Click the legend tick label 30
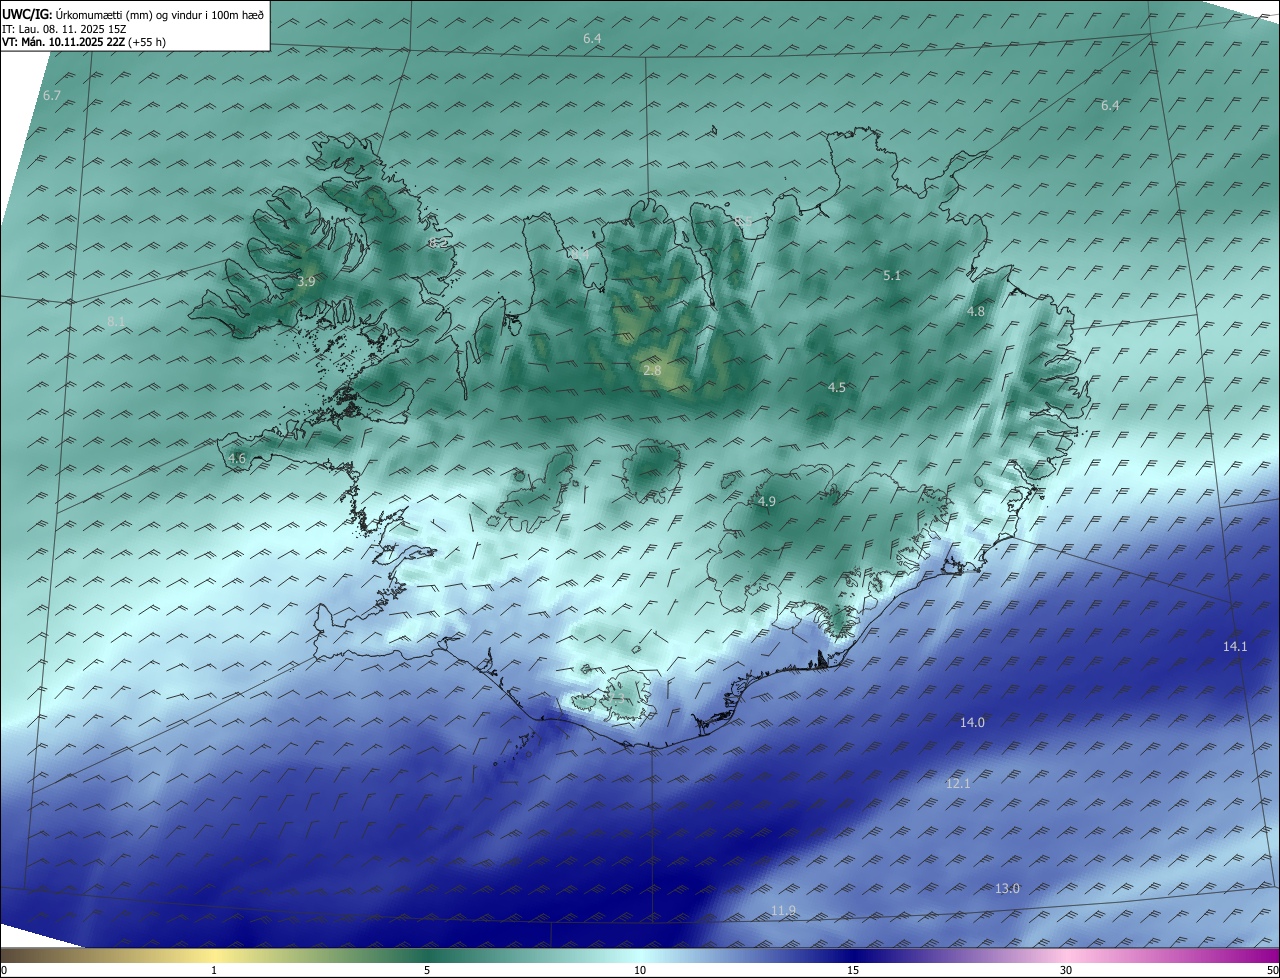Viewport: 1280px width, 978px height. tap(1066, 970)
